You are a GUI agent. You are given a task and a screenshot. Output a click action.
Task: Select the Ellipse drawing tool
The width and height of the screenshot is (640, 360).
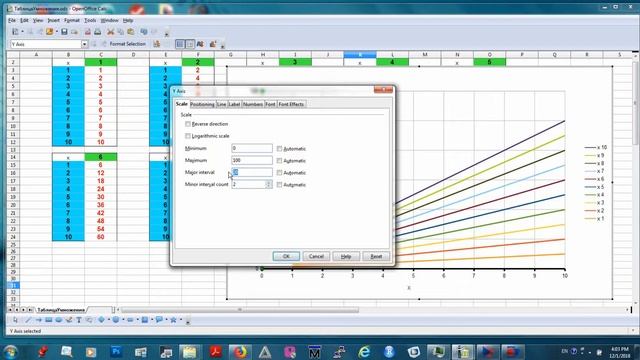tap(59, 320)
